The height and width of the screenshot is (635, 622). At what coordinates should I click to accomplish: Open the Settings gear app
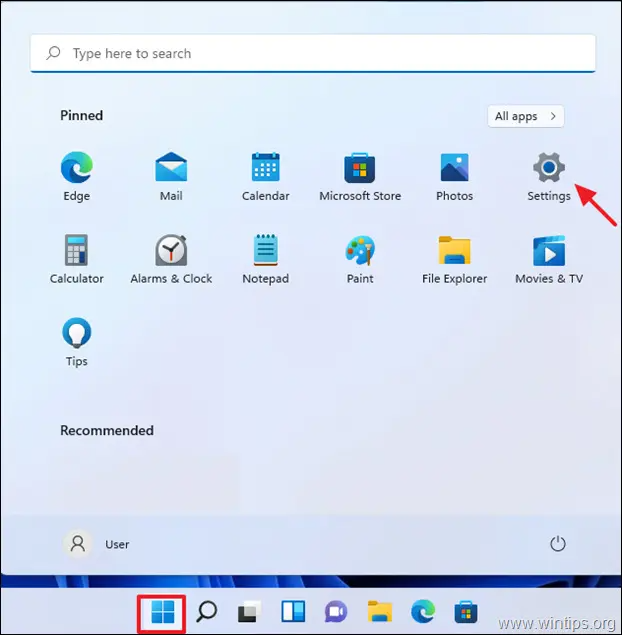pos(549,176)
